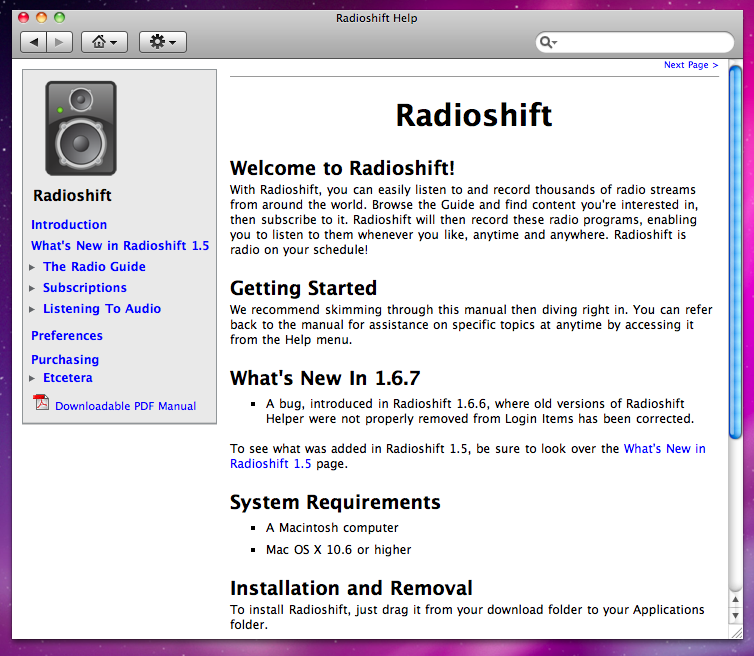Click the System Requirements heading
Image resolution: width=754 pixels, height=656 pixels.
(335, 502)
